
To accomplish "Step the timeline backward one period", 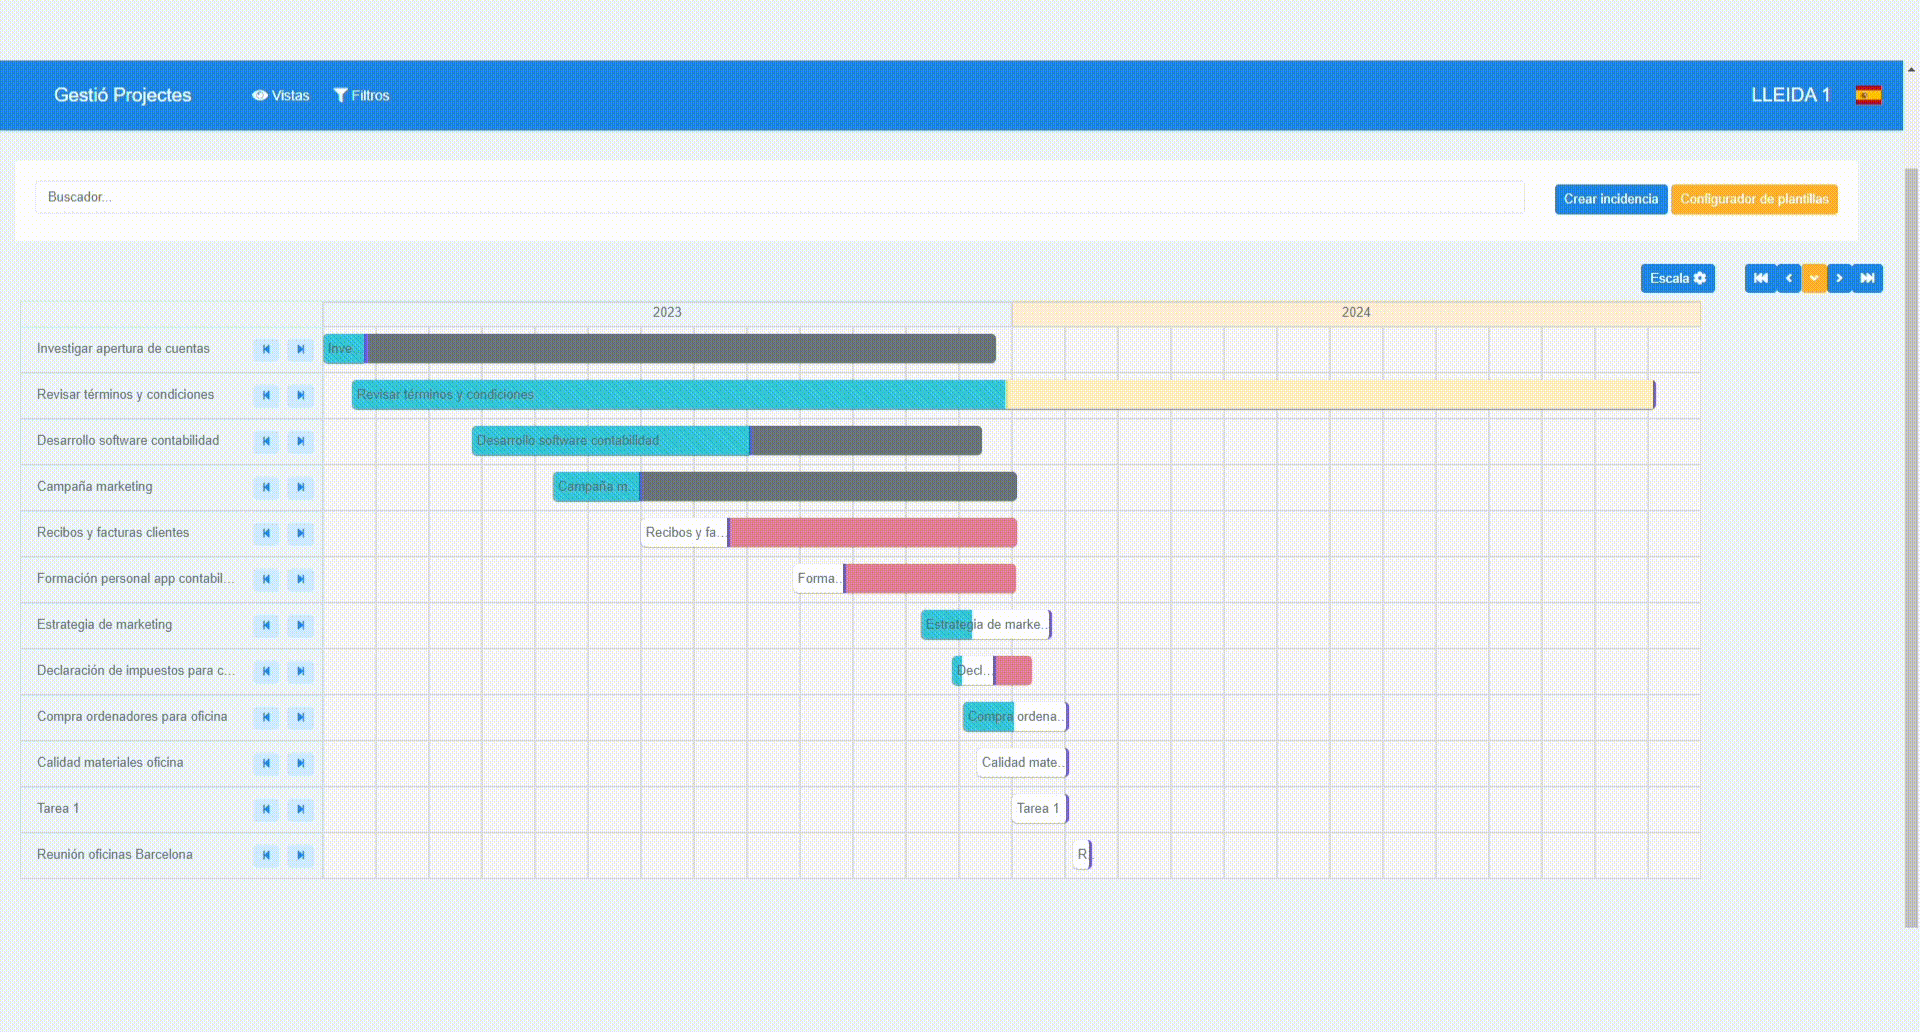I will point(1789,278).
